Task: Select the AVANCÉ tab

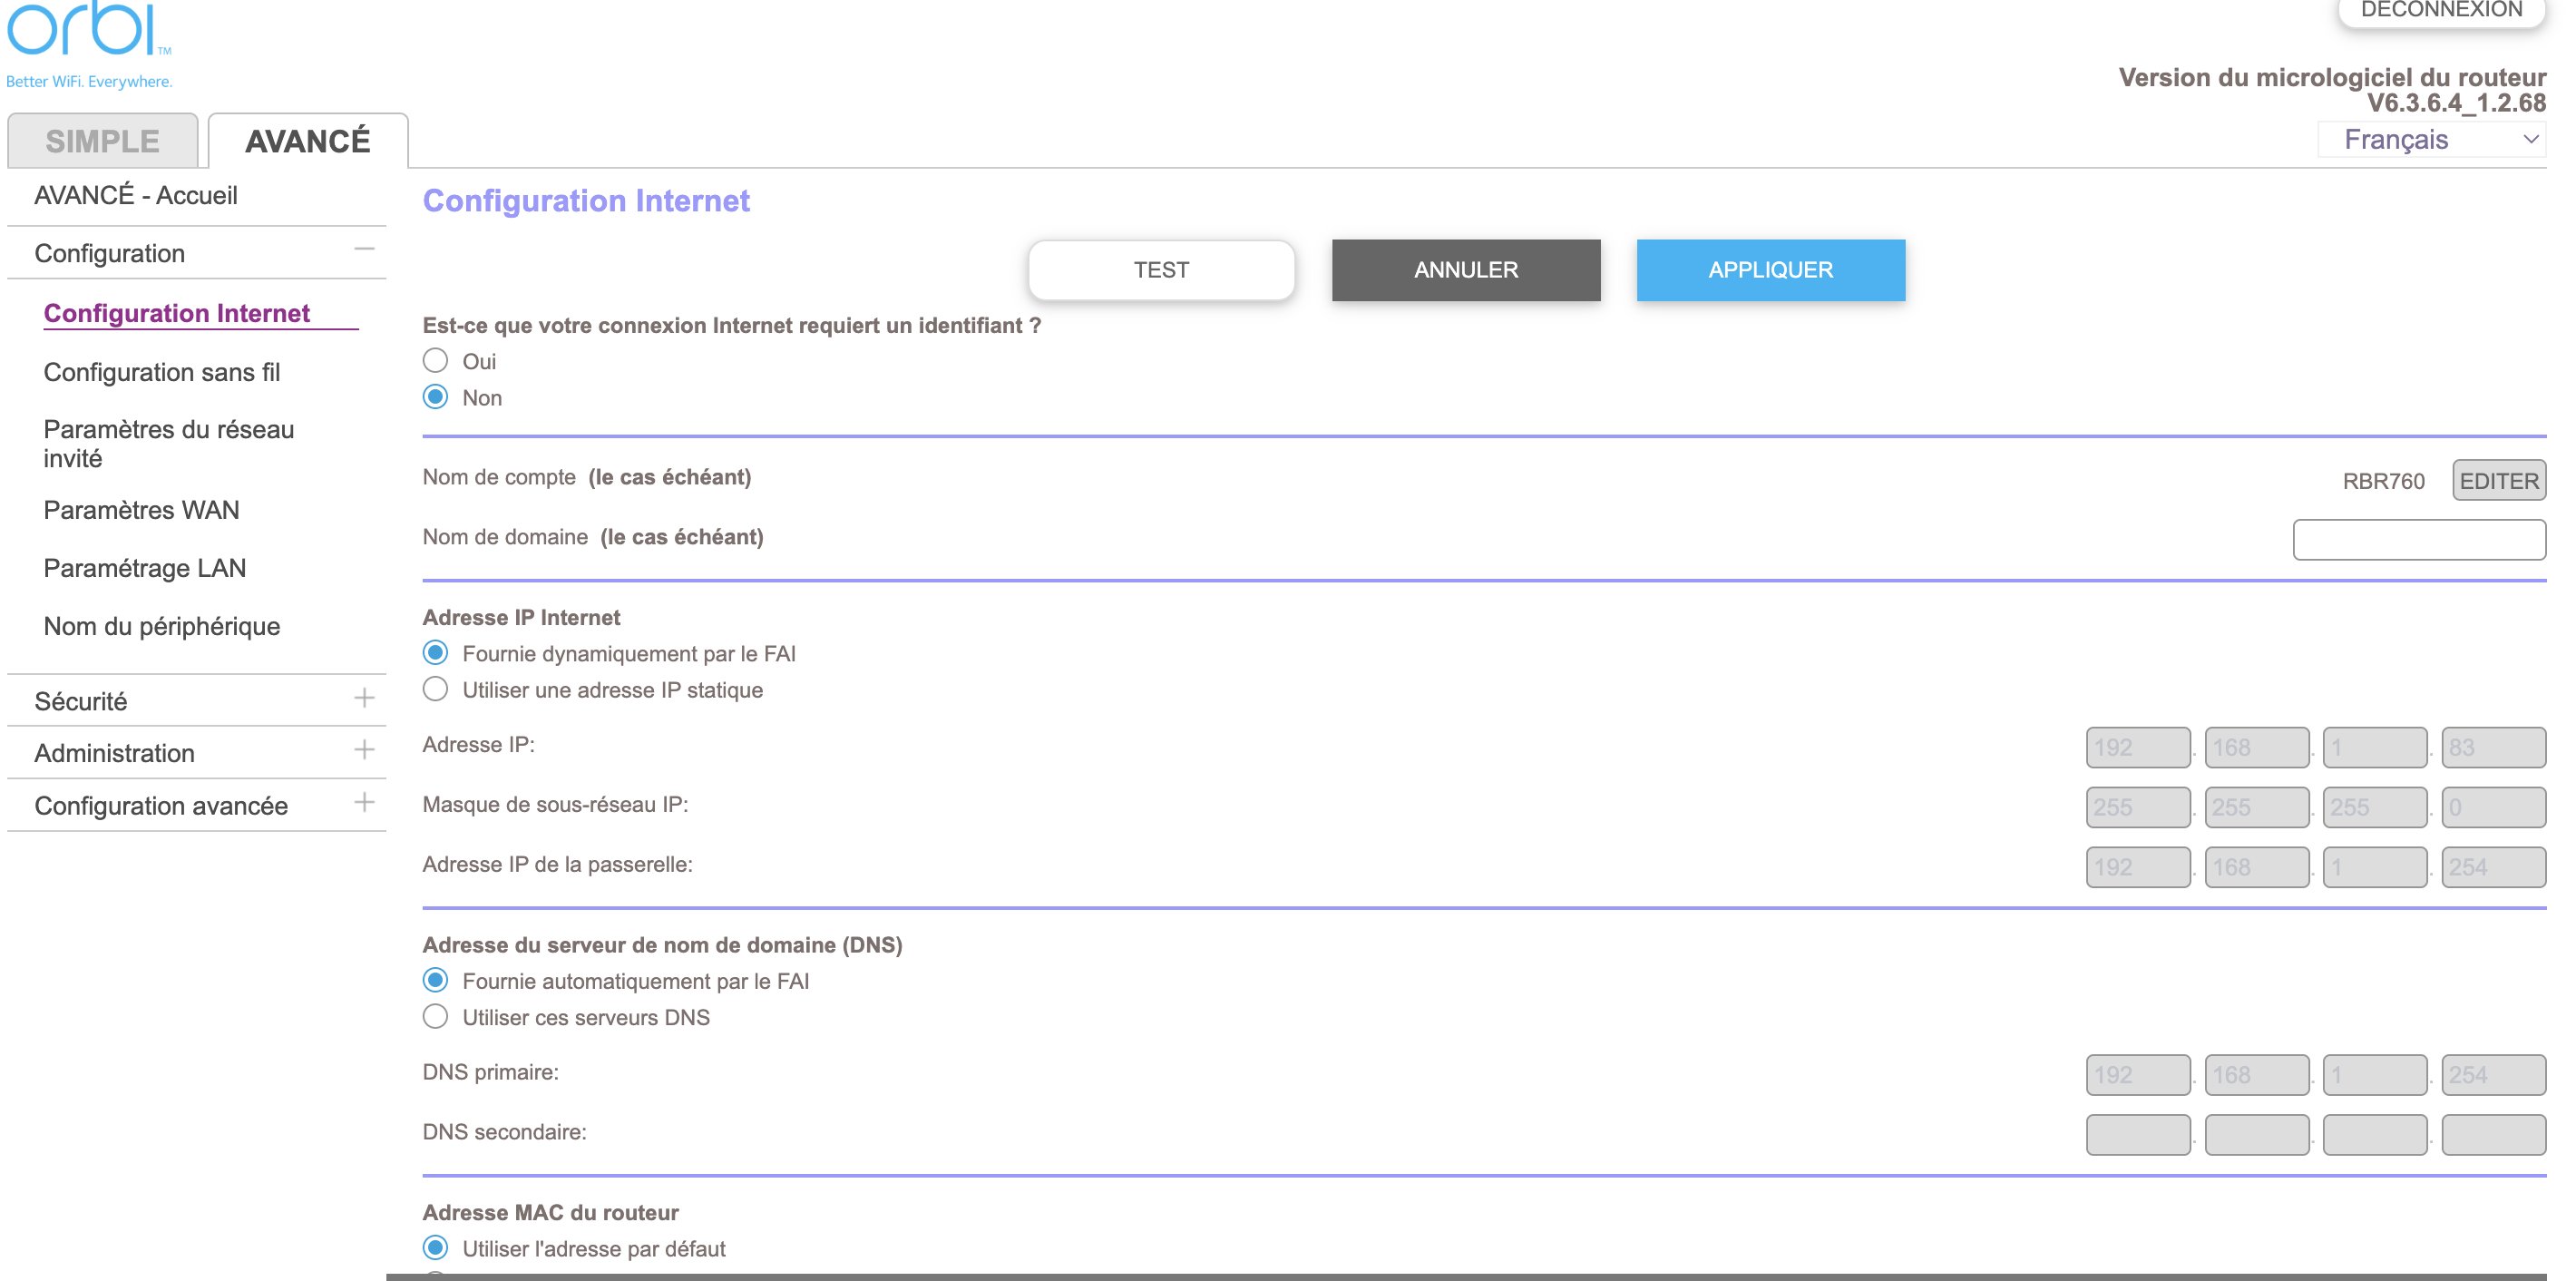Action: pos(308,141)
